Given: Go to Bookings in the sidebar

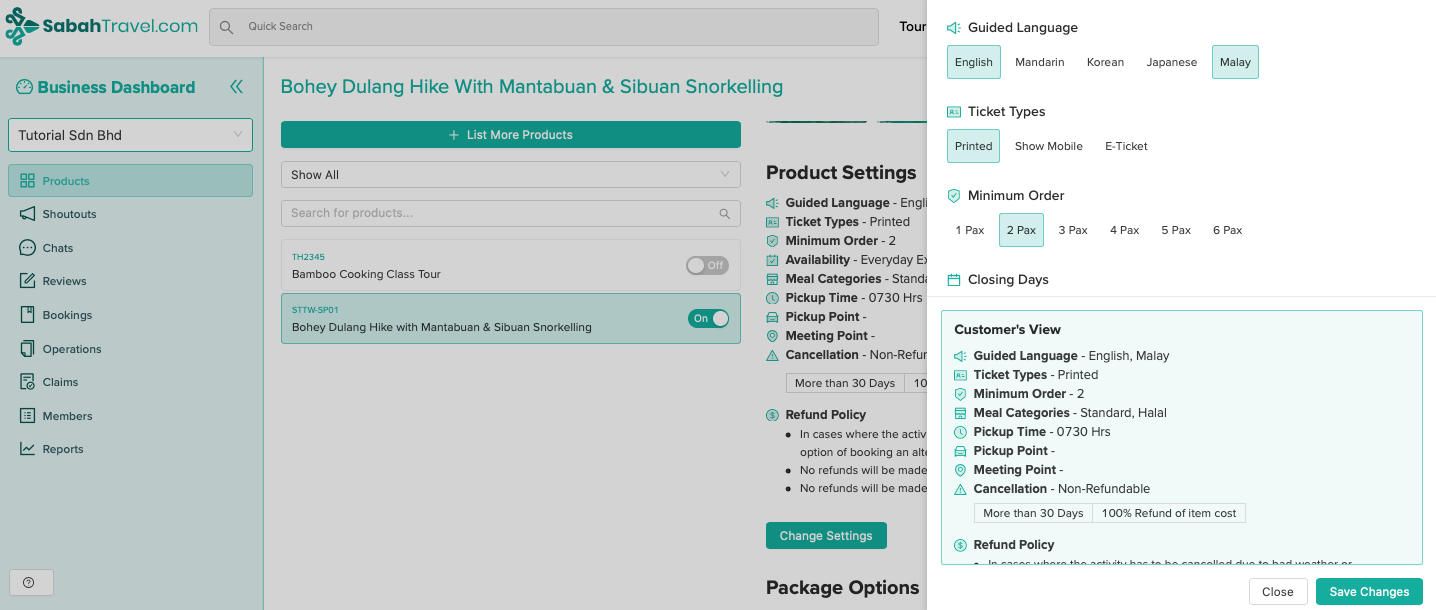Looking at the screenshot, I should [67, 315].
